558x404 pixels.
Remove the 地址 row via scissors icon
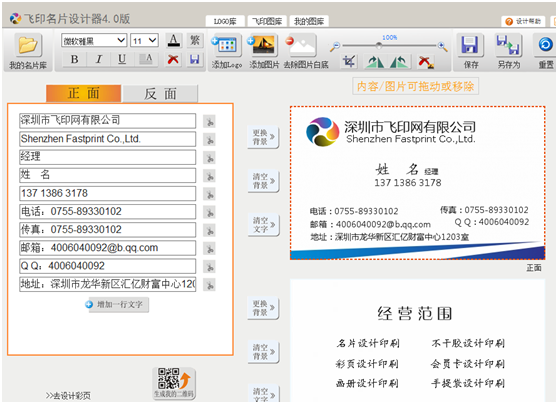pyautogui.click(x=209, y=285)
